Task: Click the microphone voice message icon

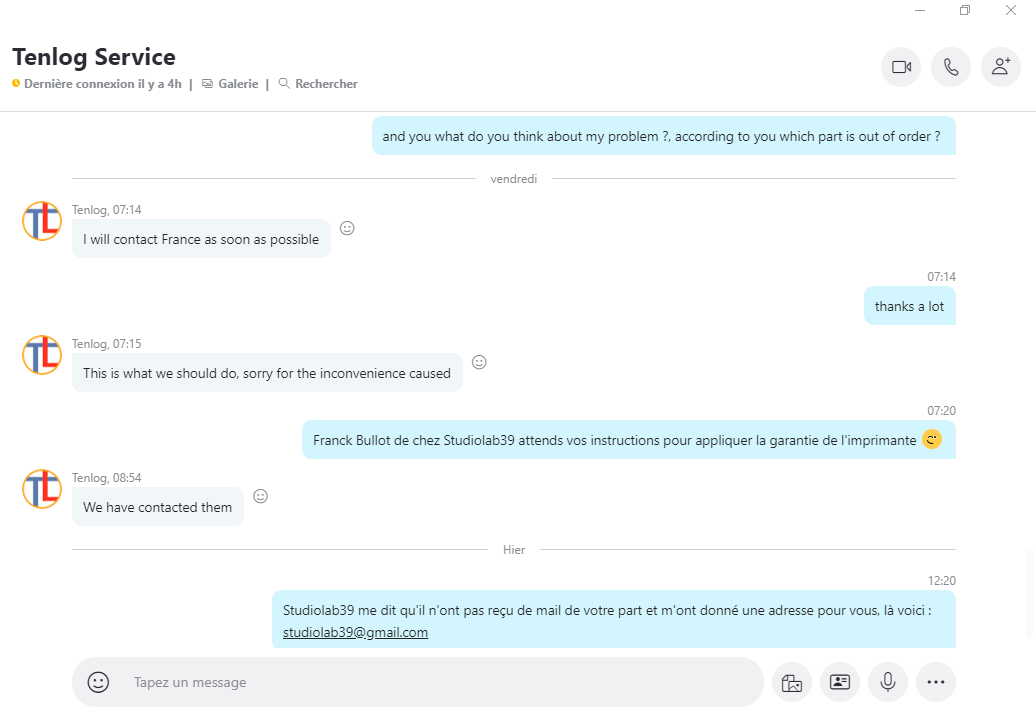Action: click(x=888, y=682)
